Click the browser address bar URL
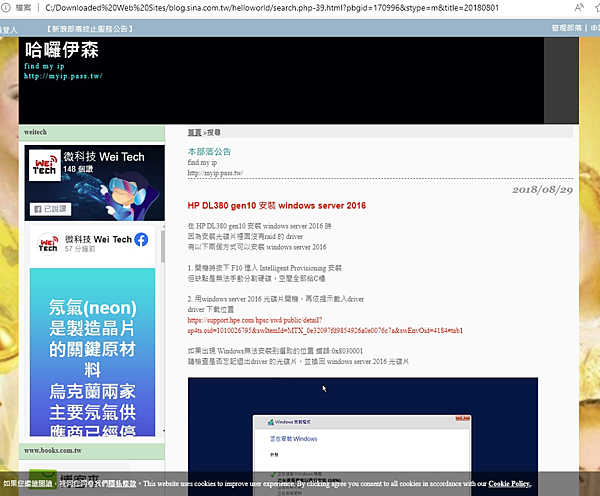 tap(272, 8)
